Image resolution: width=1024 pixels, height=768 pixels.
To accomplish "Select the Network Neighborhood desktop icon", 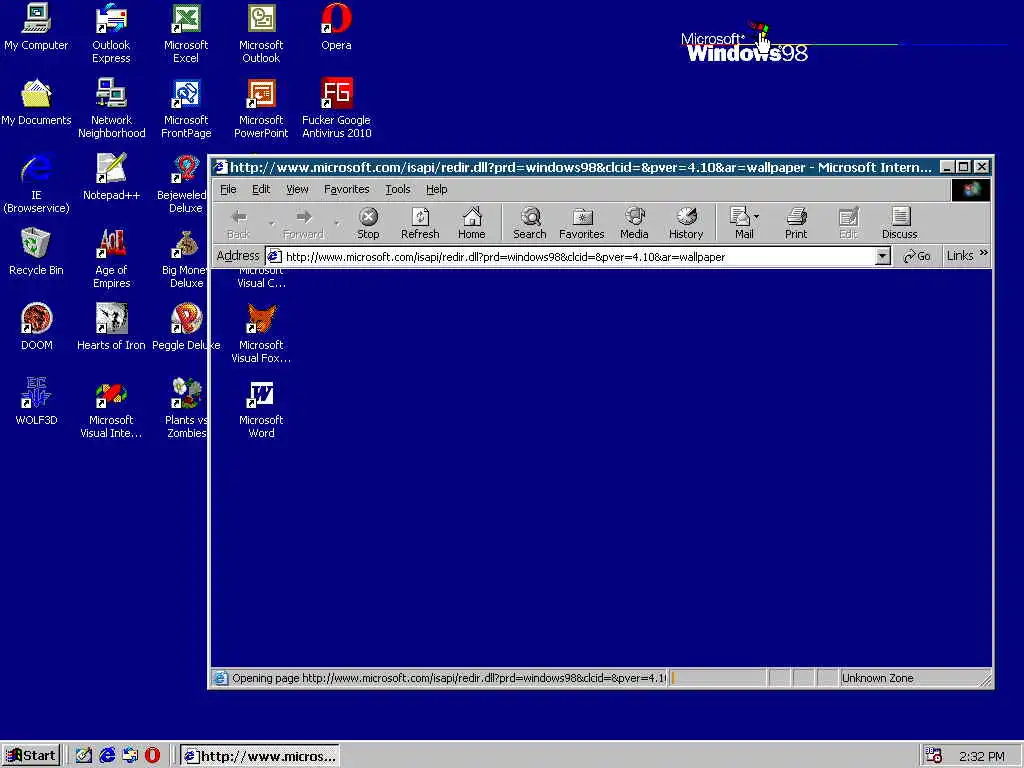I will (111, 108).
